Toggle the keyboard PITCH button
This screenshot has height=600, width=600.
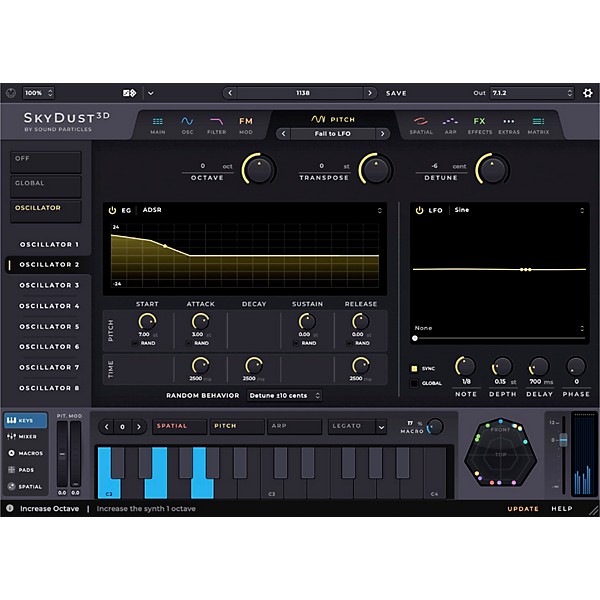click(237, 426)
